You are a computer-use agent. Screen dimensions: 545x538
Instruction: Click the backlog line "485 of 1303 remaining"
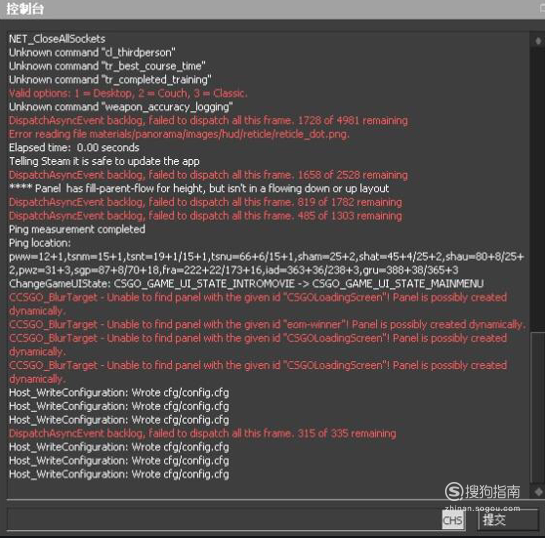(x=205, y=215)
